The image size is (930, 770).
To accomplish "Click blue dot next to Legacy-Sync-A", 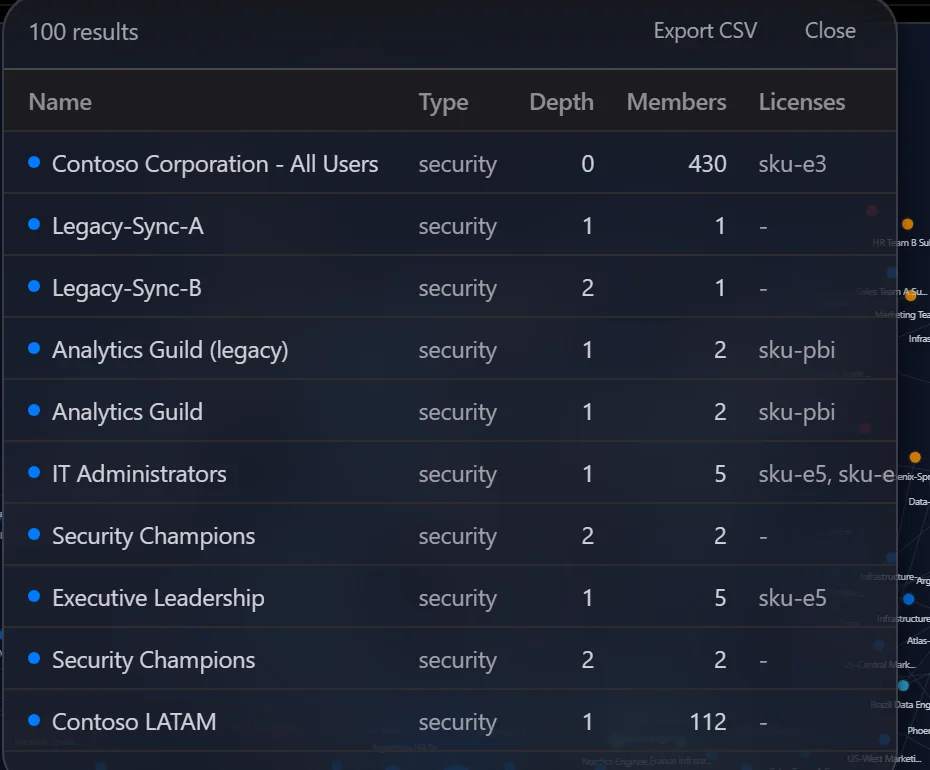I will (x=34, y=224).
